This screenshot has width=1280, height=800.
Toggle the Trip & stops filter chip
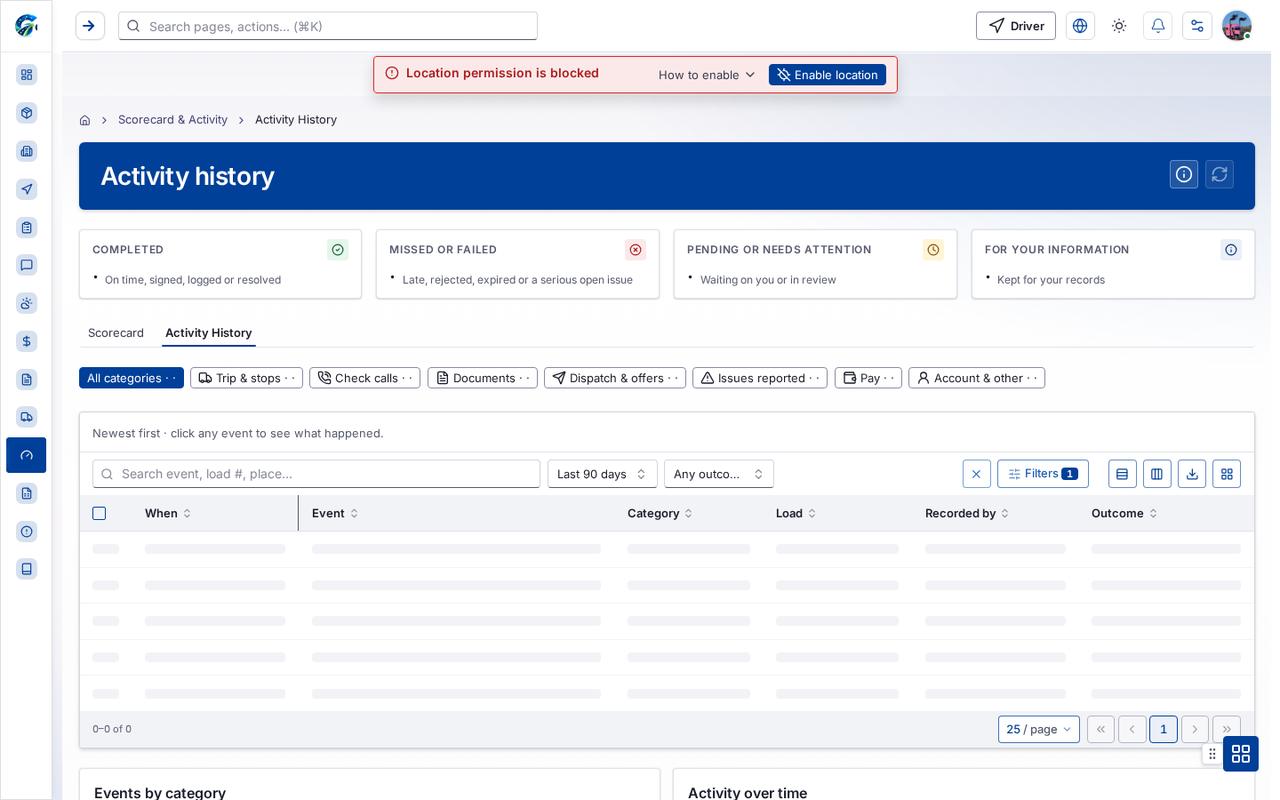click(x=246, y=378)
